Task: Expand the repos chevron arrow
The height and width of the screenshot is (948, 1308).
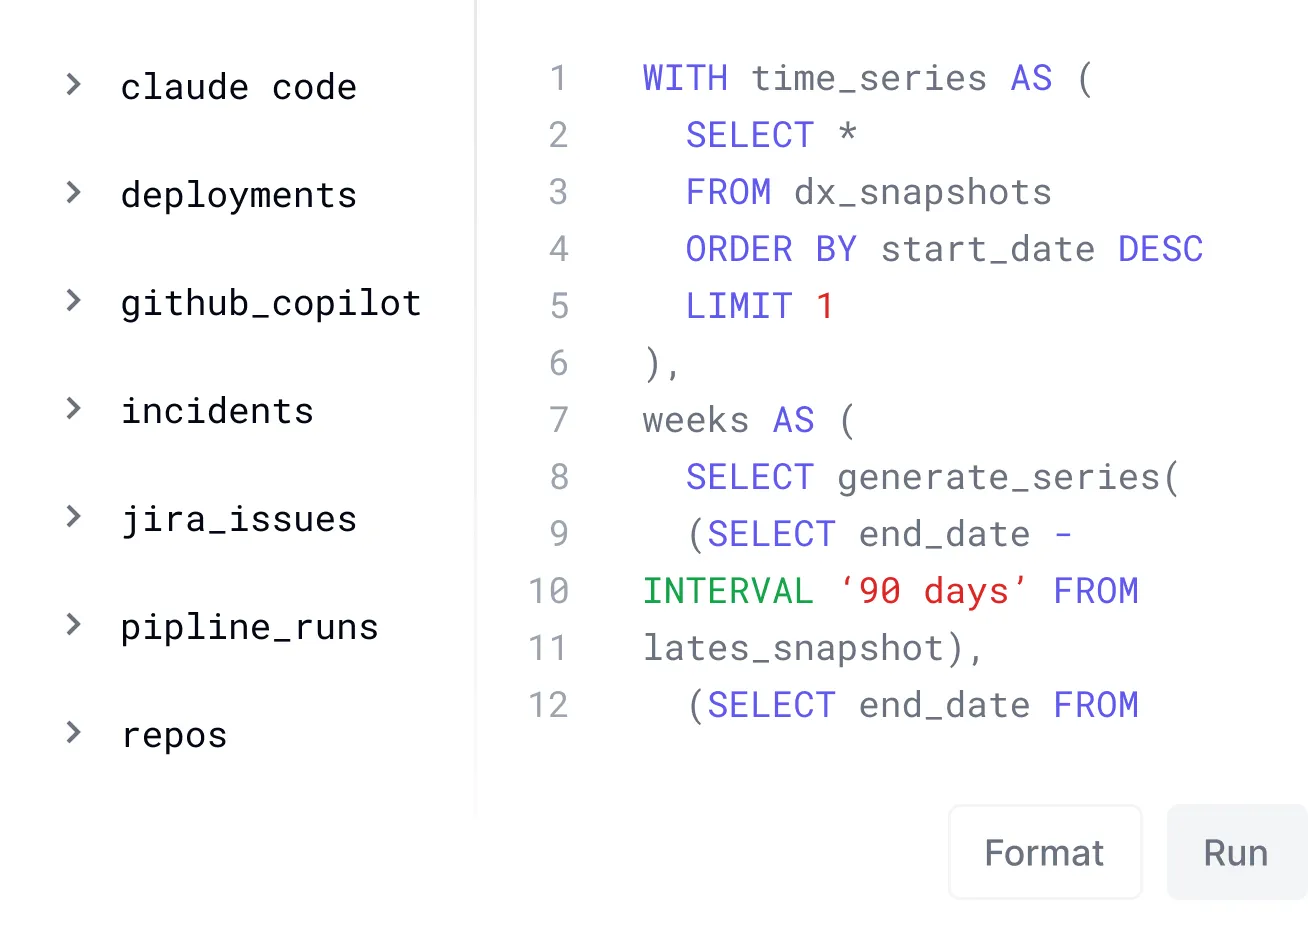Action: pos(73,733)
